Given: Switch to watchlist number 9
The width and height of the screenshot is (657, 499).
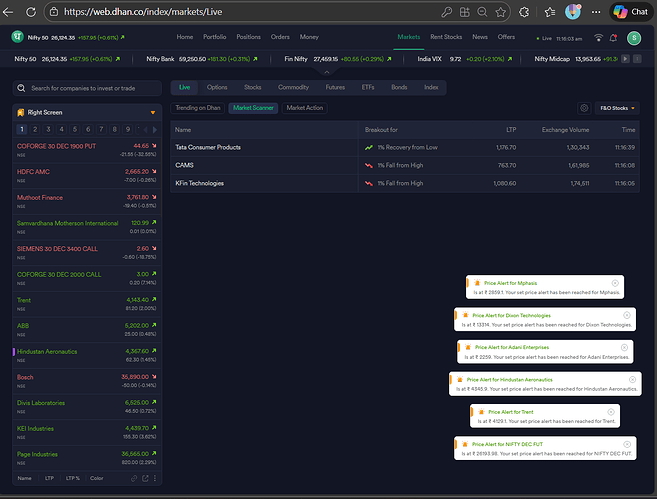Looking at the screenshot, I should click(x=127, y=129).
